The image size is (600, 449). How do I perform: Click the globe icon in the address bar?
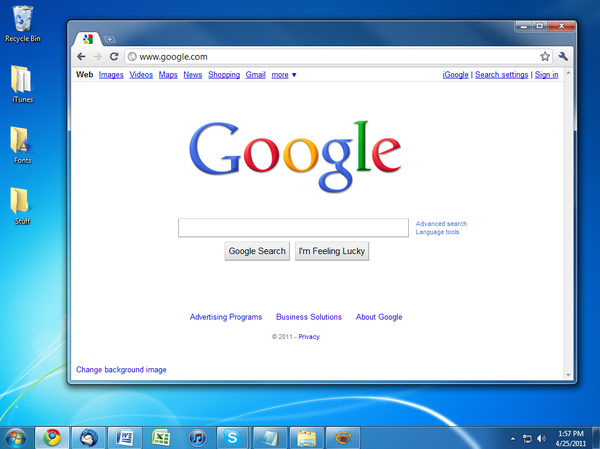pyautogui.click(x=132, y=57)
